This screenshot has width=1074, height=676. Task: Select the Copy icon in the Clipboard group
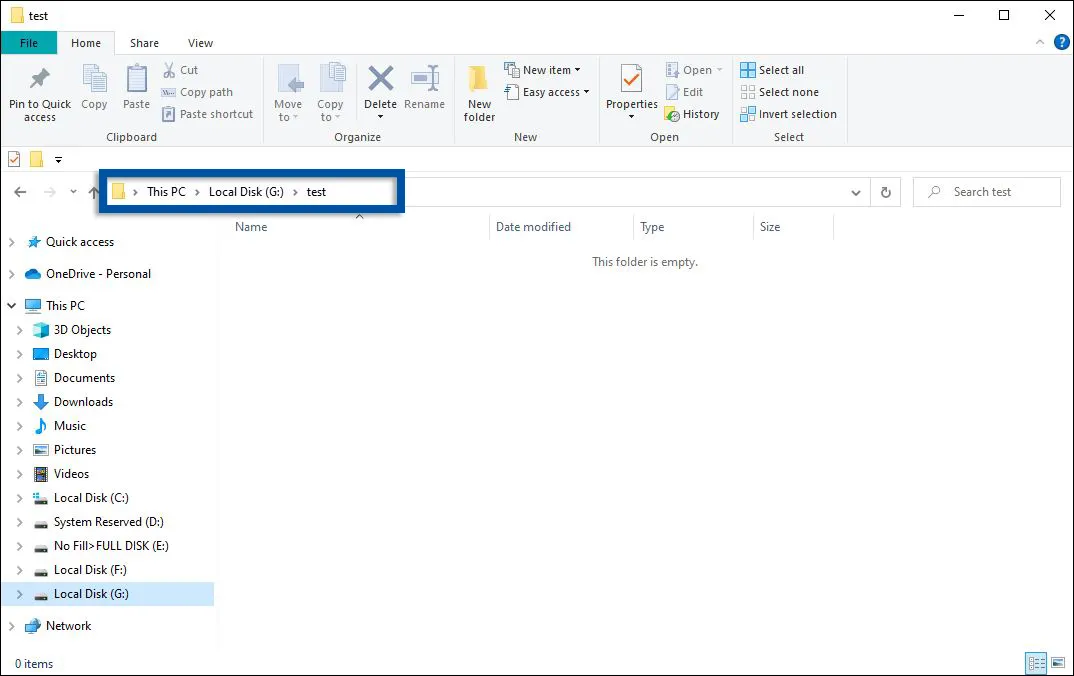coord(94,90)
